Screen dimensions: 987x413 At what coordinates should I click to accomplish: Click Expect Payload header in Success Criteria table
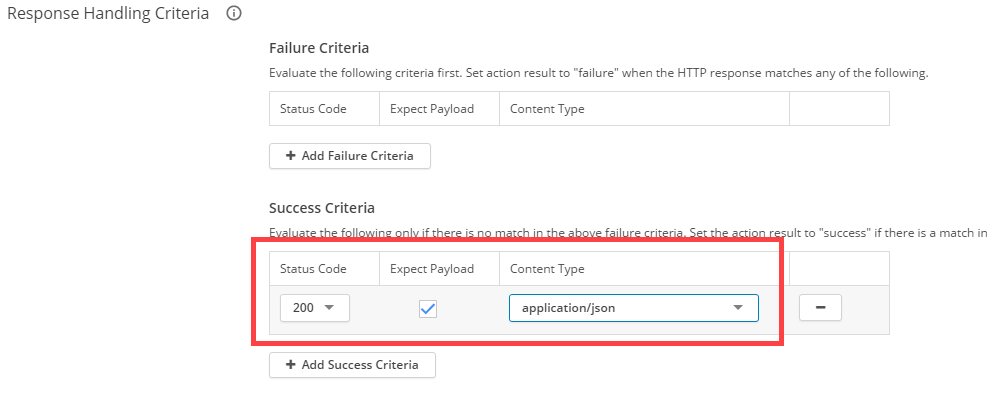431,269
